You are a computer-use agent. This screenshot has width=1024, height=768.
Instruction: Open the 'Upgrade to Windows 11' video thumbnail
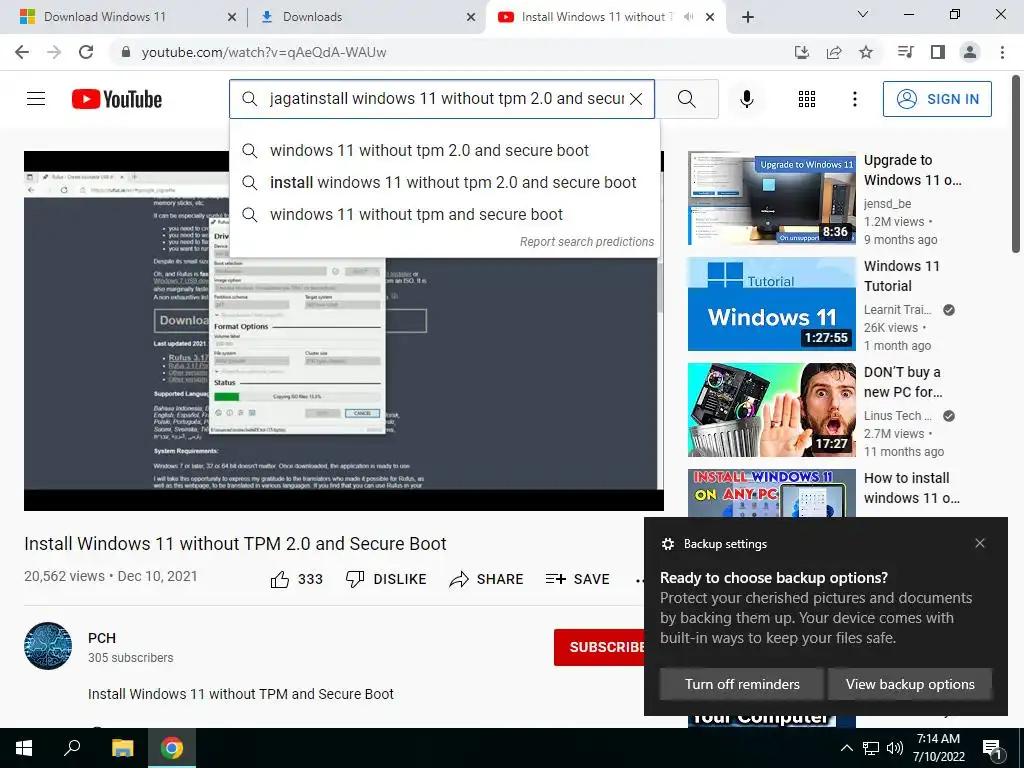click(x=771, y=199)
